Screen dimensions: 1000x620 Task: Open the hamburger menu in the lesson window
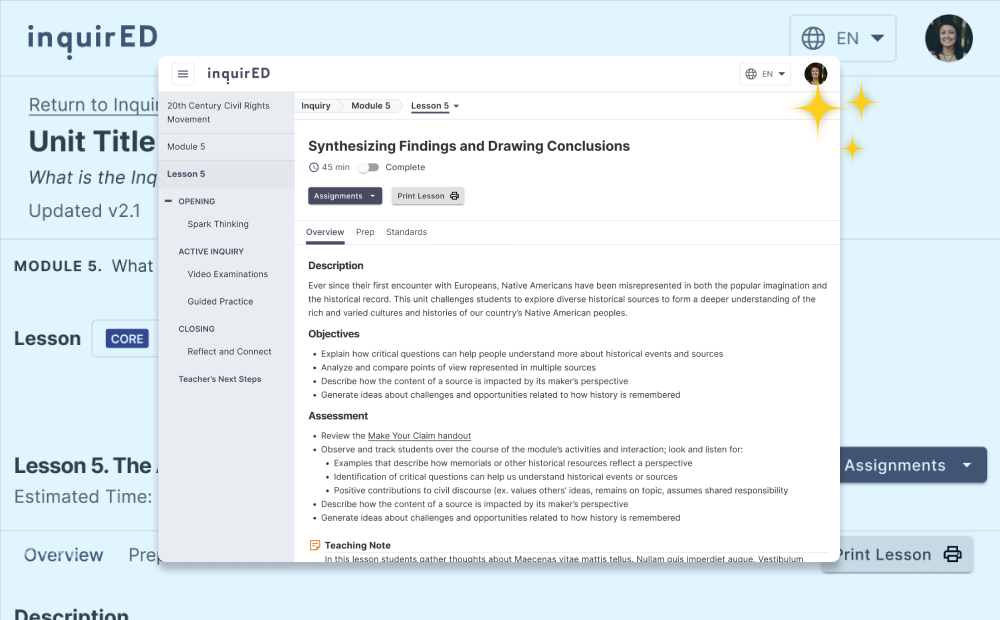[x=183, y=74]
